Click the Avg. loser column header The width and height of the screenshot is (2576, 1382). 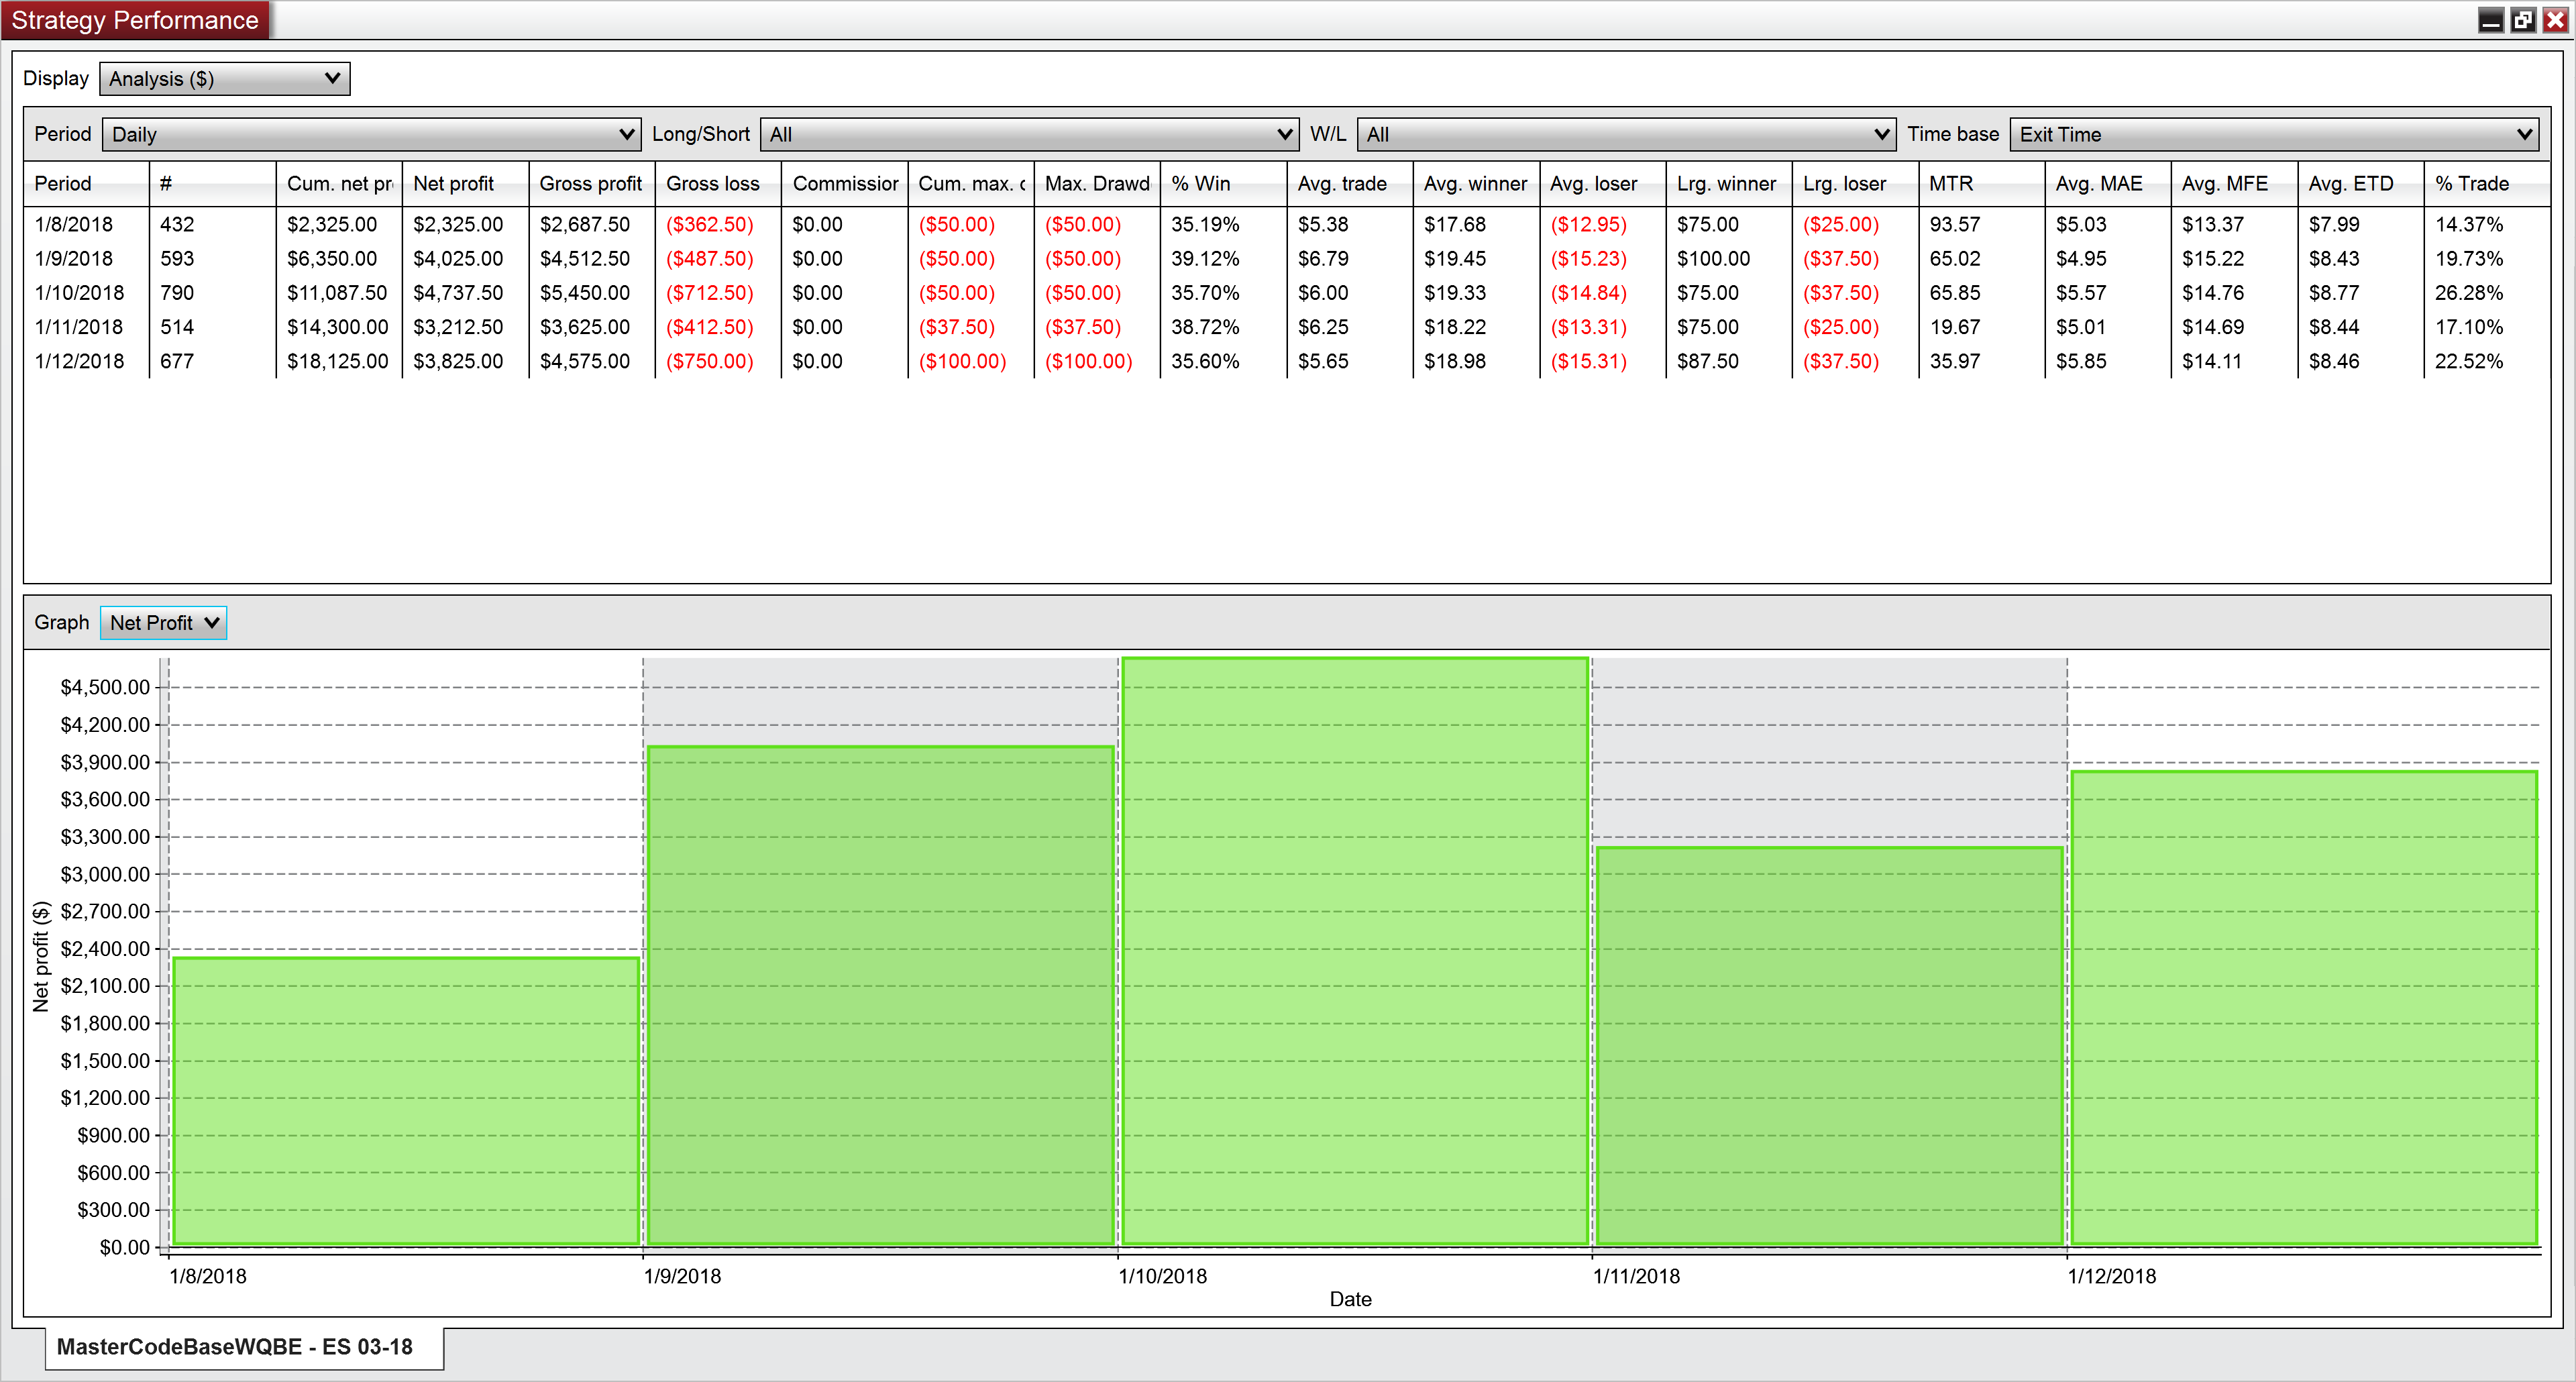point(1603,184)
